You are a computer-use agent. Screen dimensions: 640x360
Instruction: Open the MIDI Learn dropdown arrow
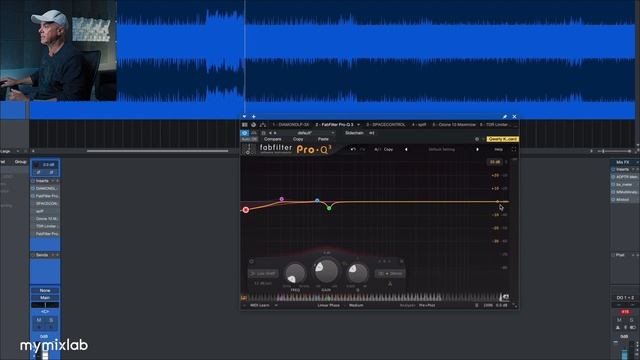[x=276, y=305]
